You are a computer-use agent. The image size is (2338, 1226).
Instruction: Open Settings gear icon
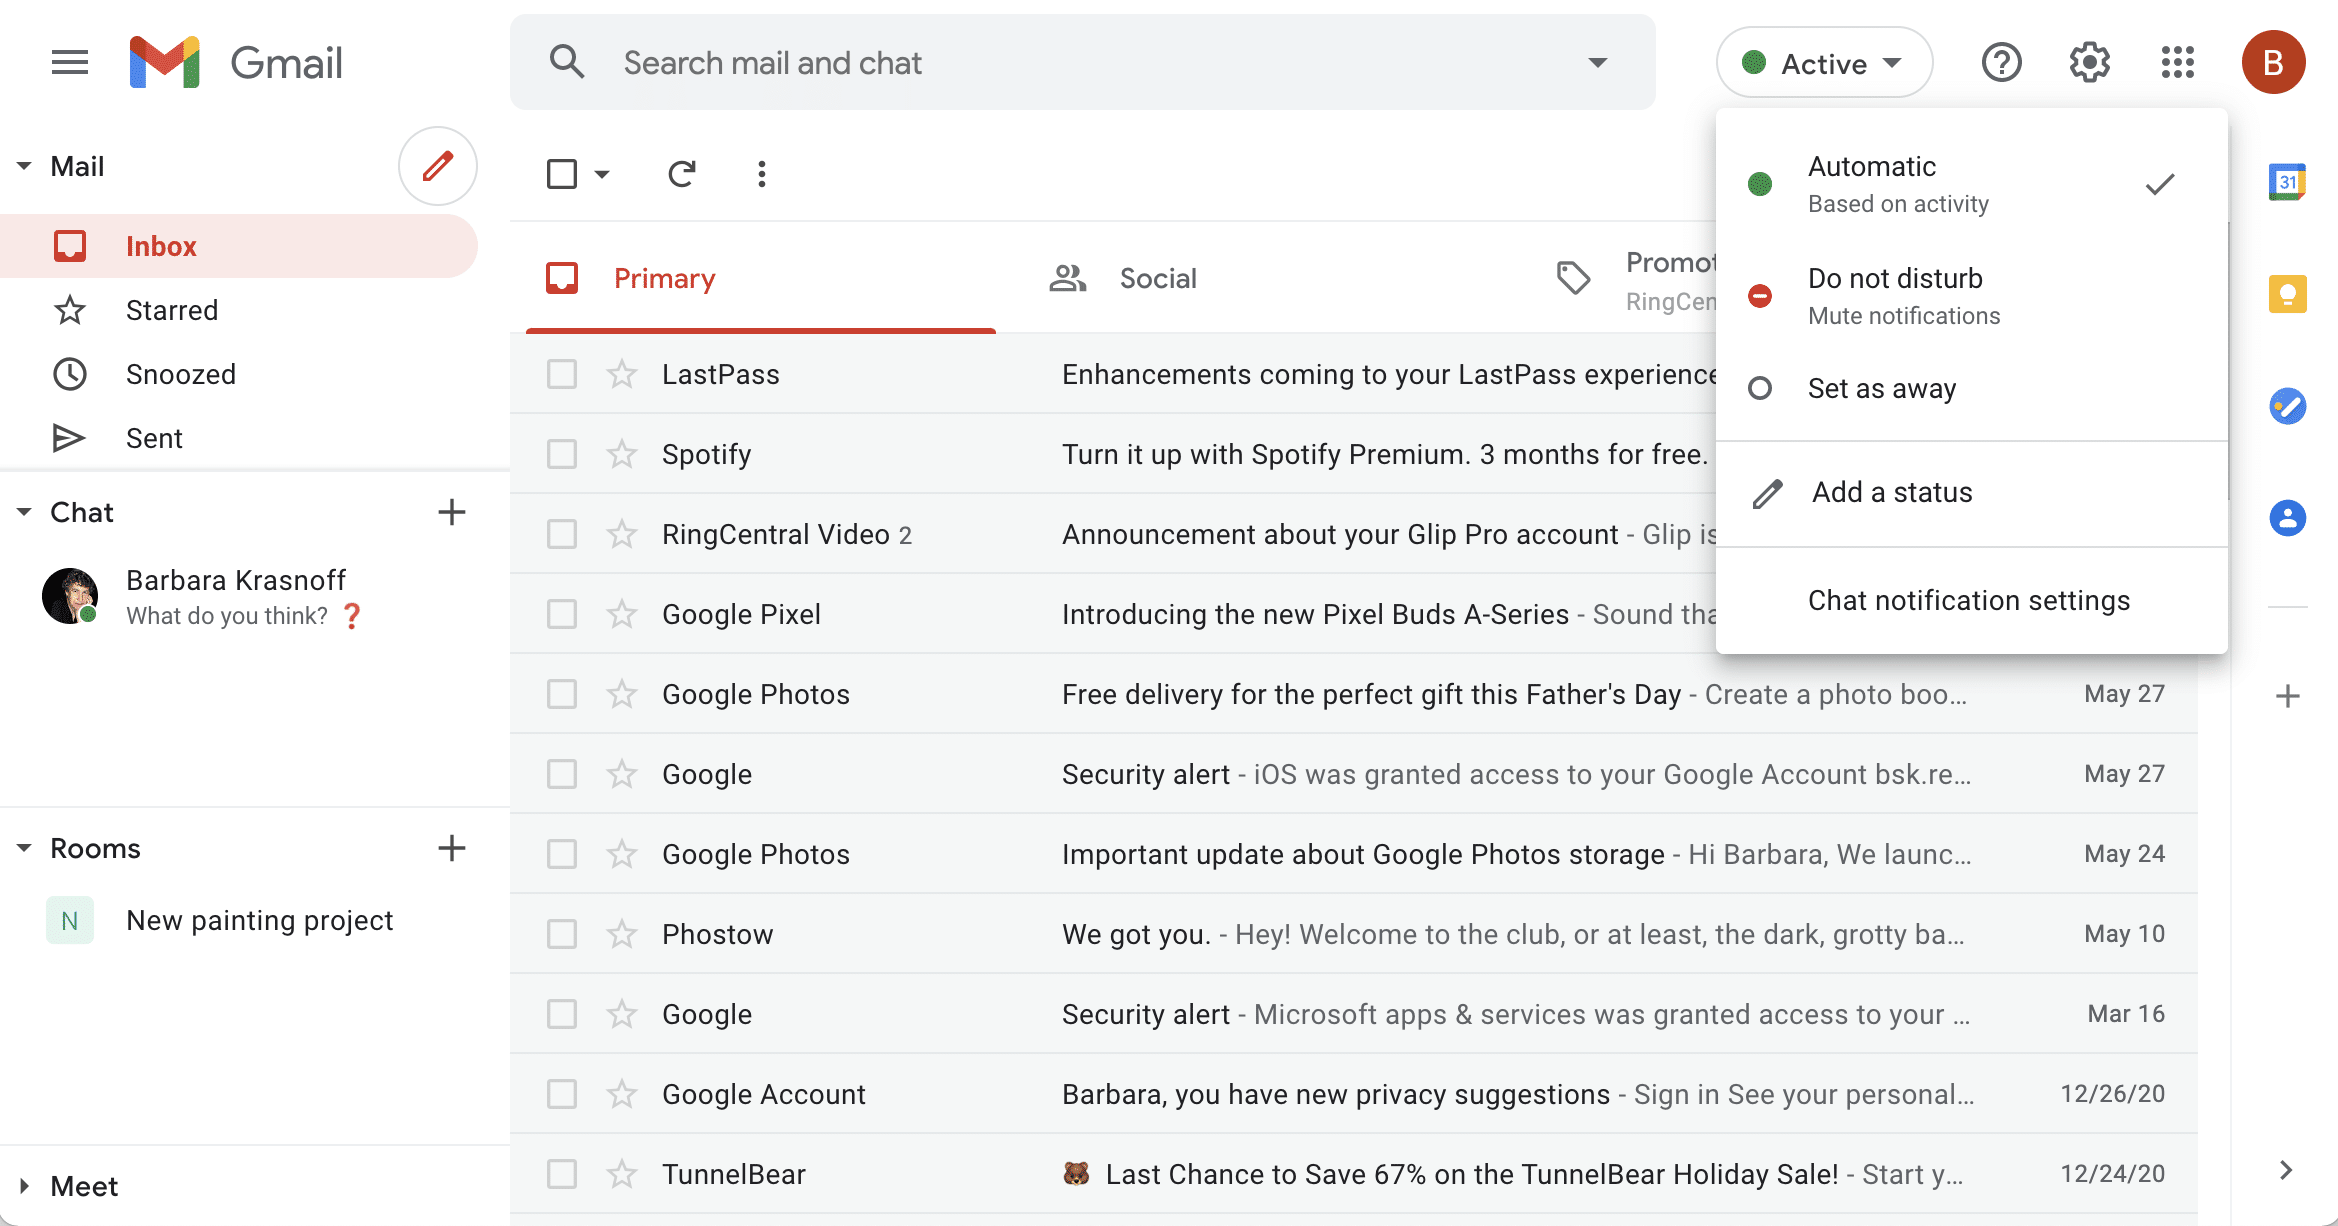pos(2089,62)
